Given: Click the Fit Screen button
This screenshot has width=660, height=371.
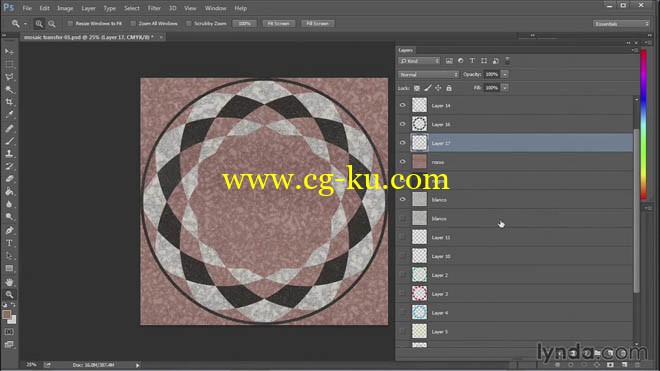Looking at the screenshot, I should [x=279, y=24].
